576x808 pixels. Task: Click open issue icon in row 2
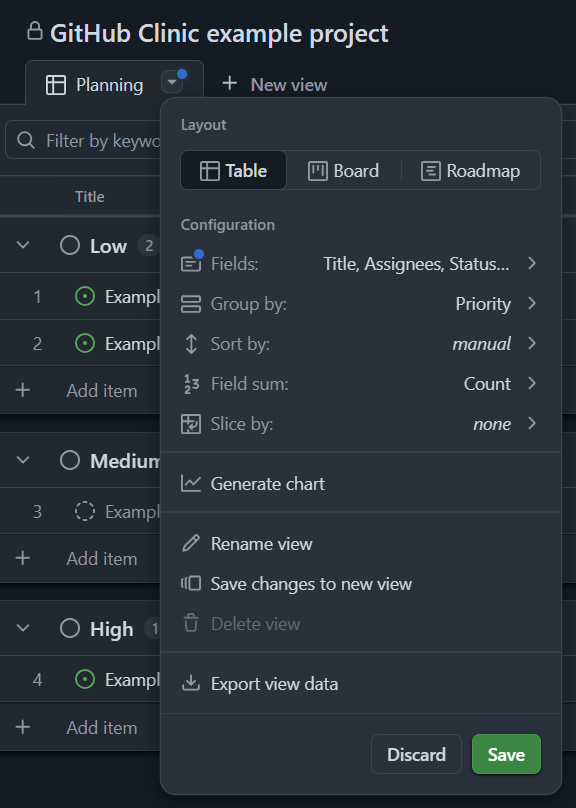click(85, 343)
